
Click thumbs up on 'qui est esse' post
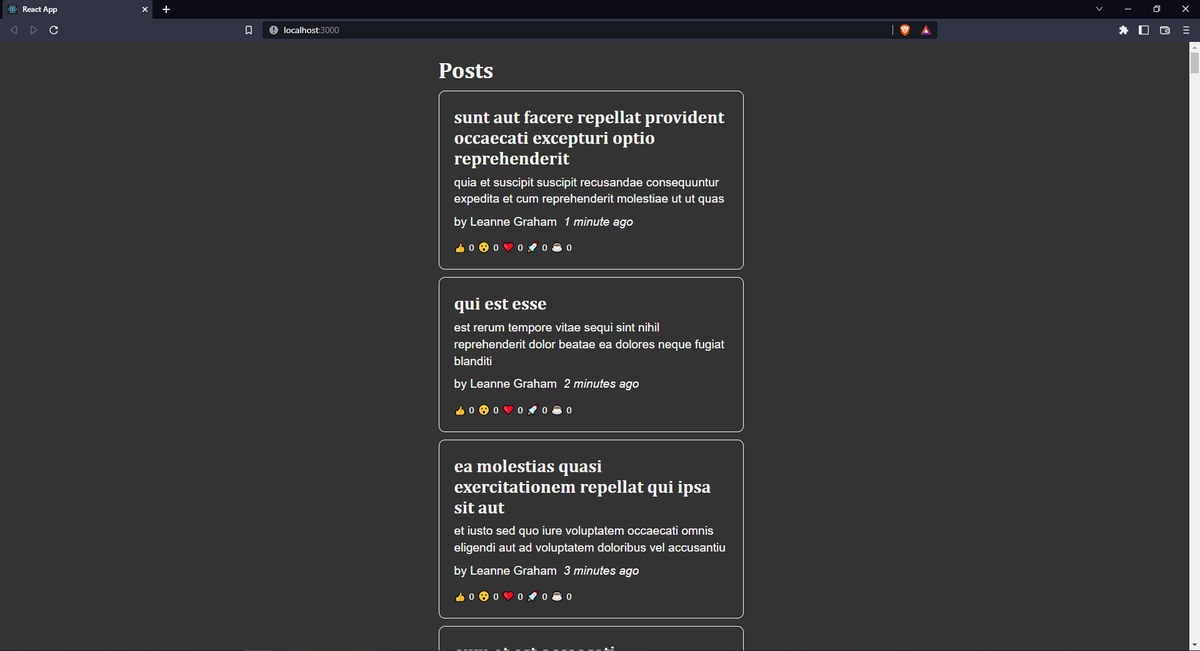465,410
